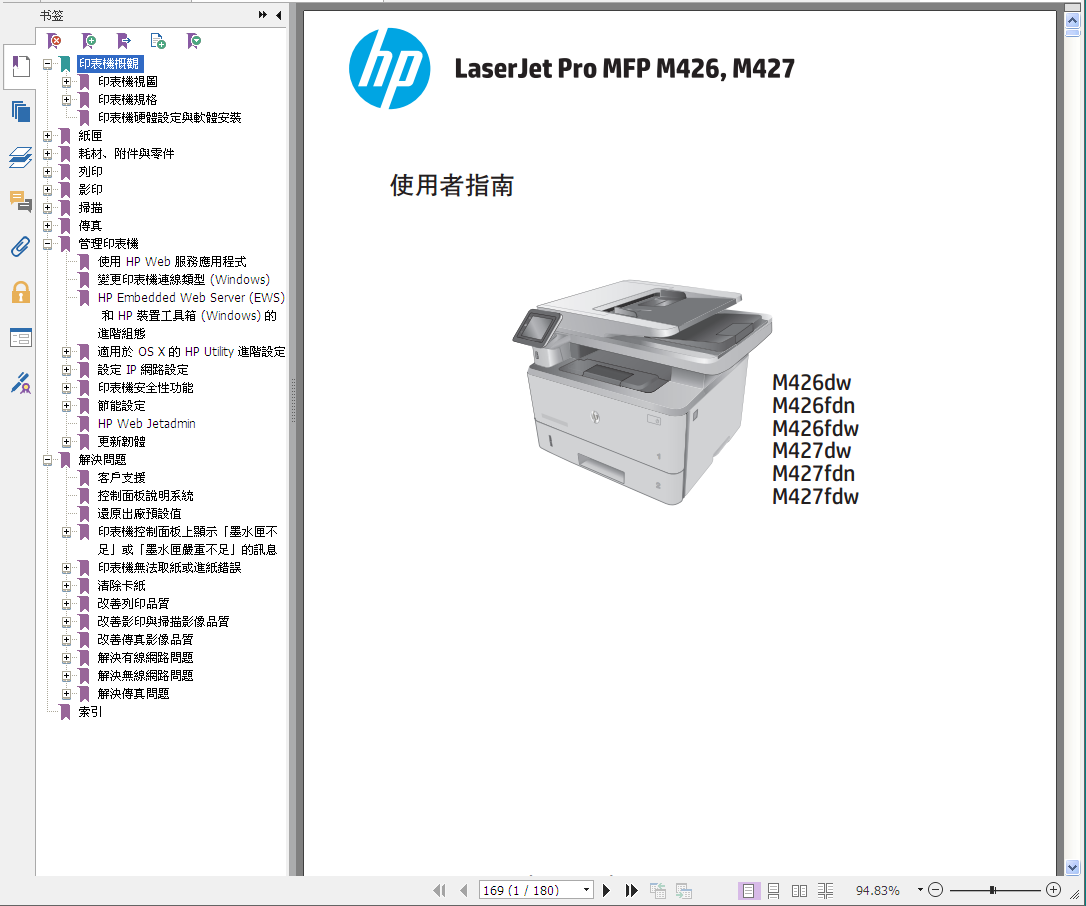The width and height of the screenshot is (1086, 906).
Task: Open the Comments sidebar panel
Action: point(21,202)
